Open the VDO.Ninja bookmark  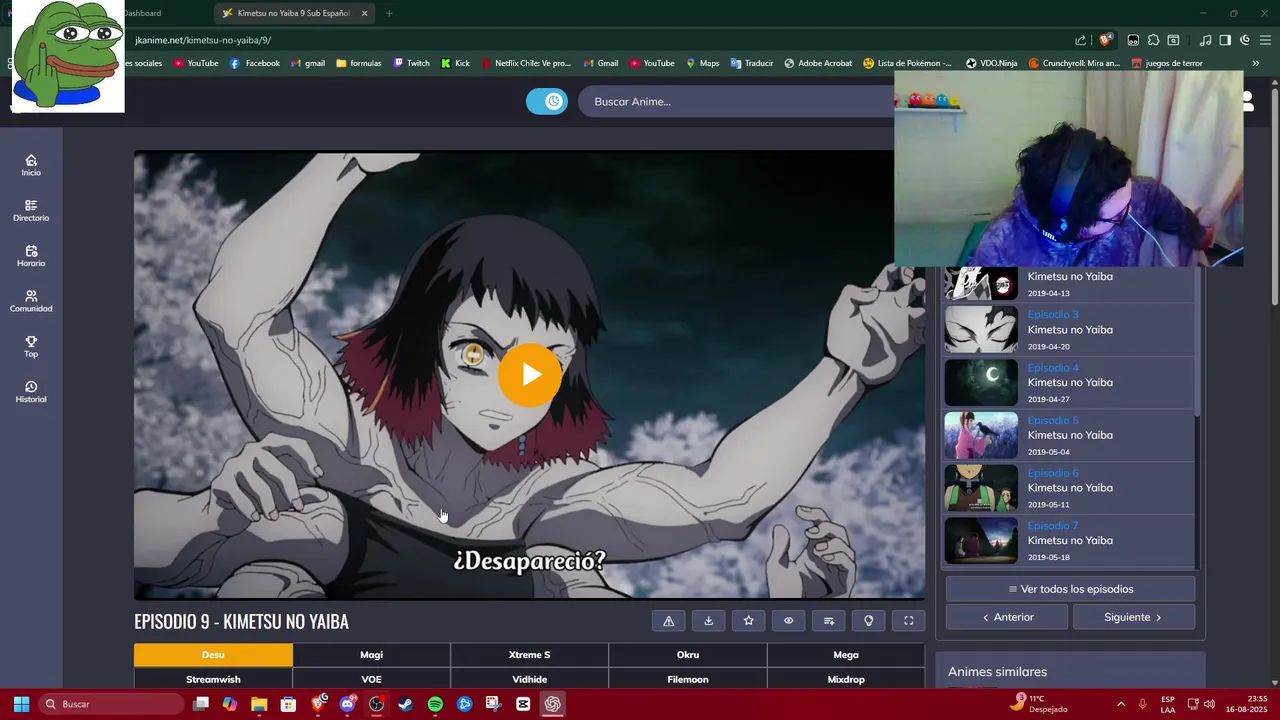[x=991, y=63]
